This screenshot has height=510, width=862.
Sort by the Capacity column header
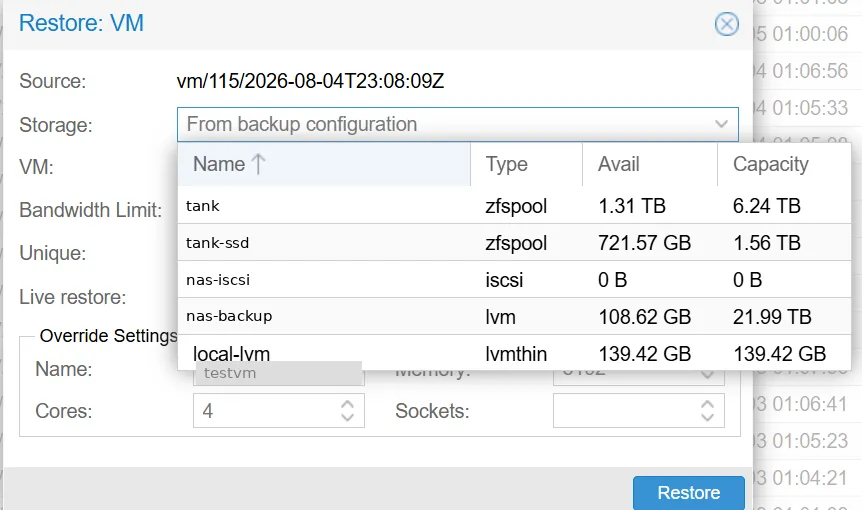click(x=784, y=164)
